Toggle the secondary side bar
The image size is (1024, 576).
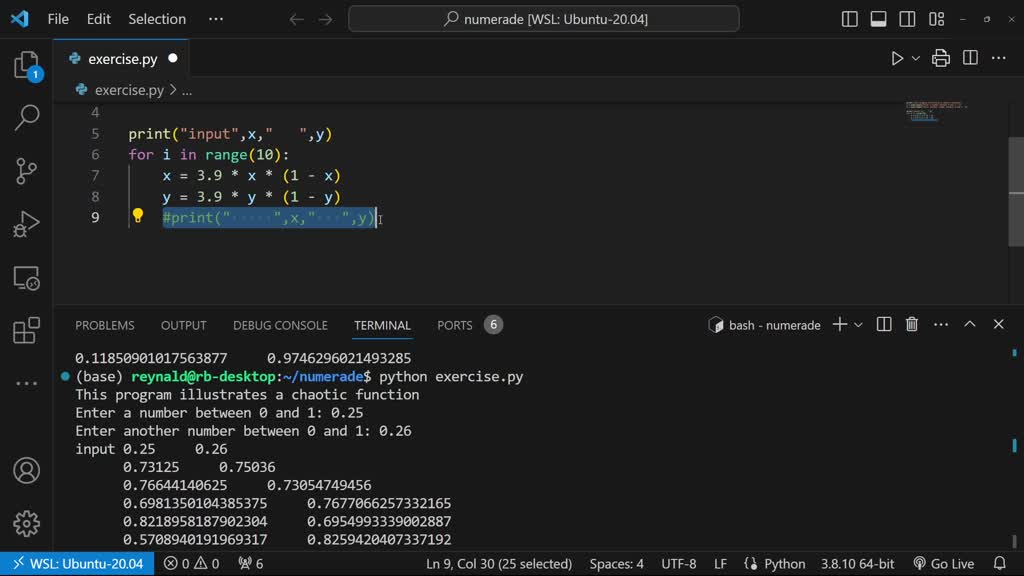(907, 18)
